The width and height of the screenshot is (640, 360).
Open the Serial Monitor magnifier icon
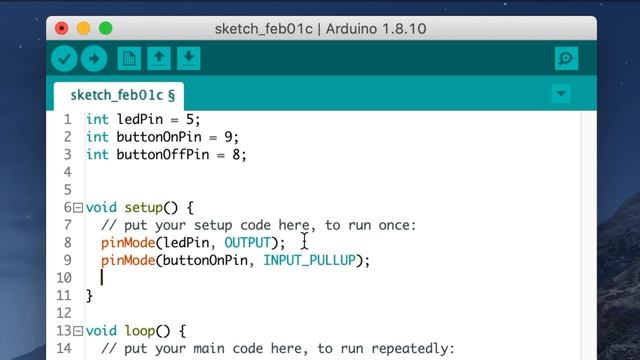566,59
